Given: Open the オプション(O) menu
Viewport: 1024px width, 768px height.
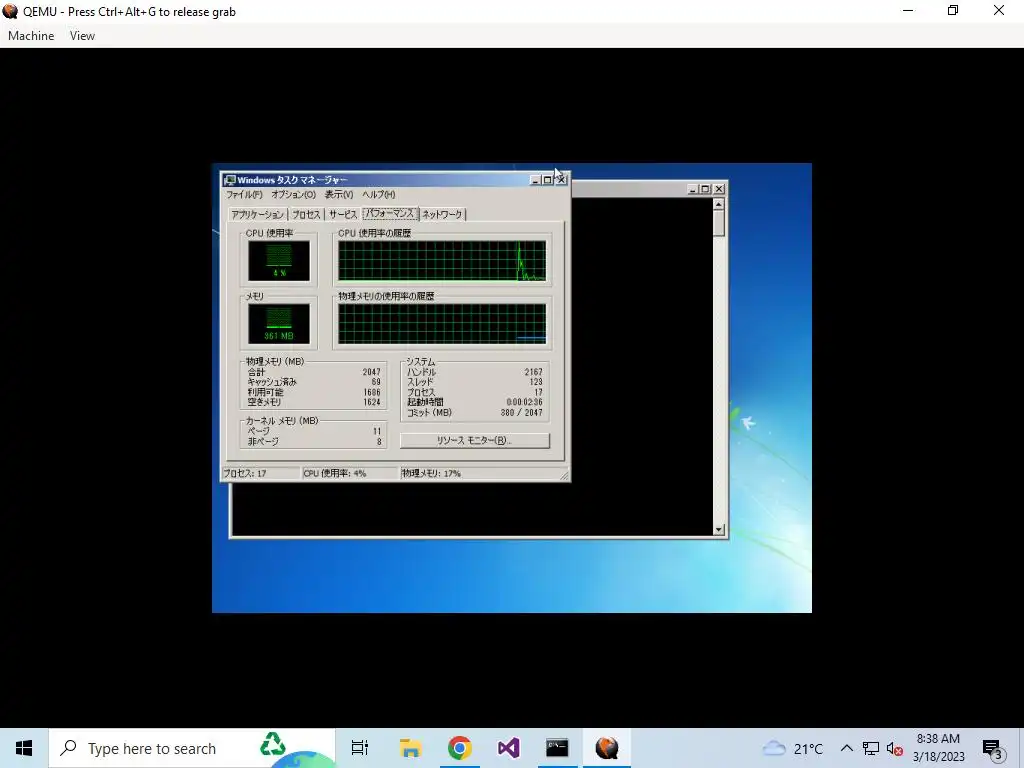Looking at the screenshot, I should (x=293, y=195).
